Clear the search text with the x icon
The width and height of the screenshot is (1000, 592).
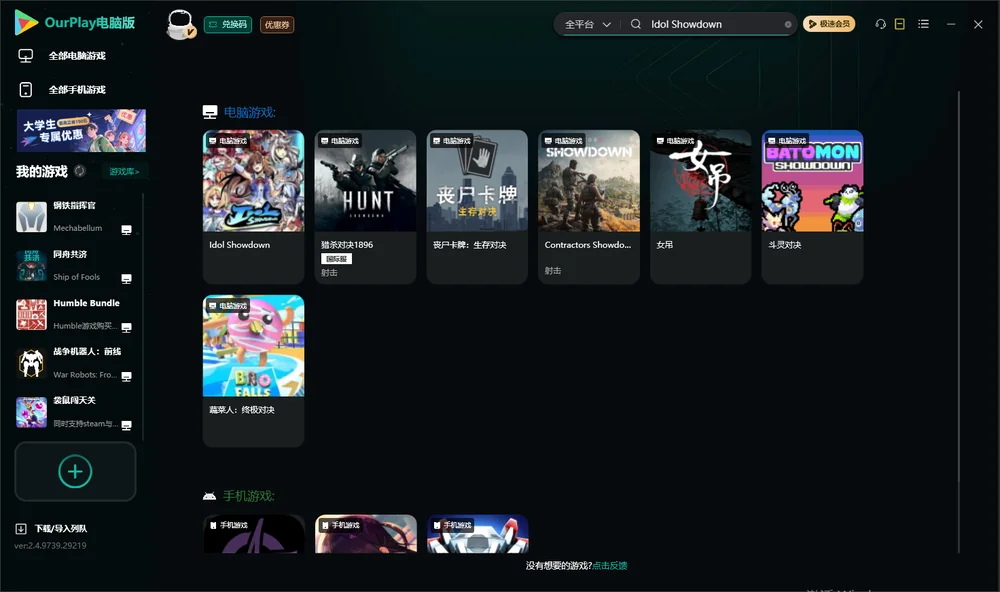(x=788, y=24)
